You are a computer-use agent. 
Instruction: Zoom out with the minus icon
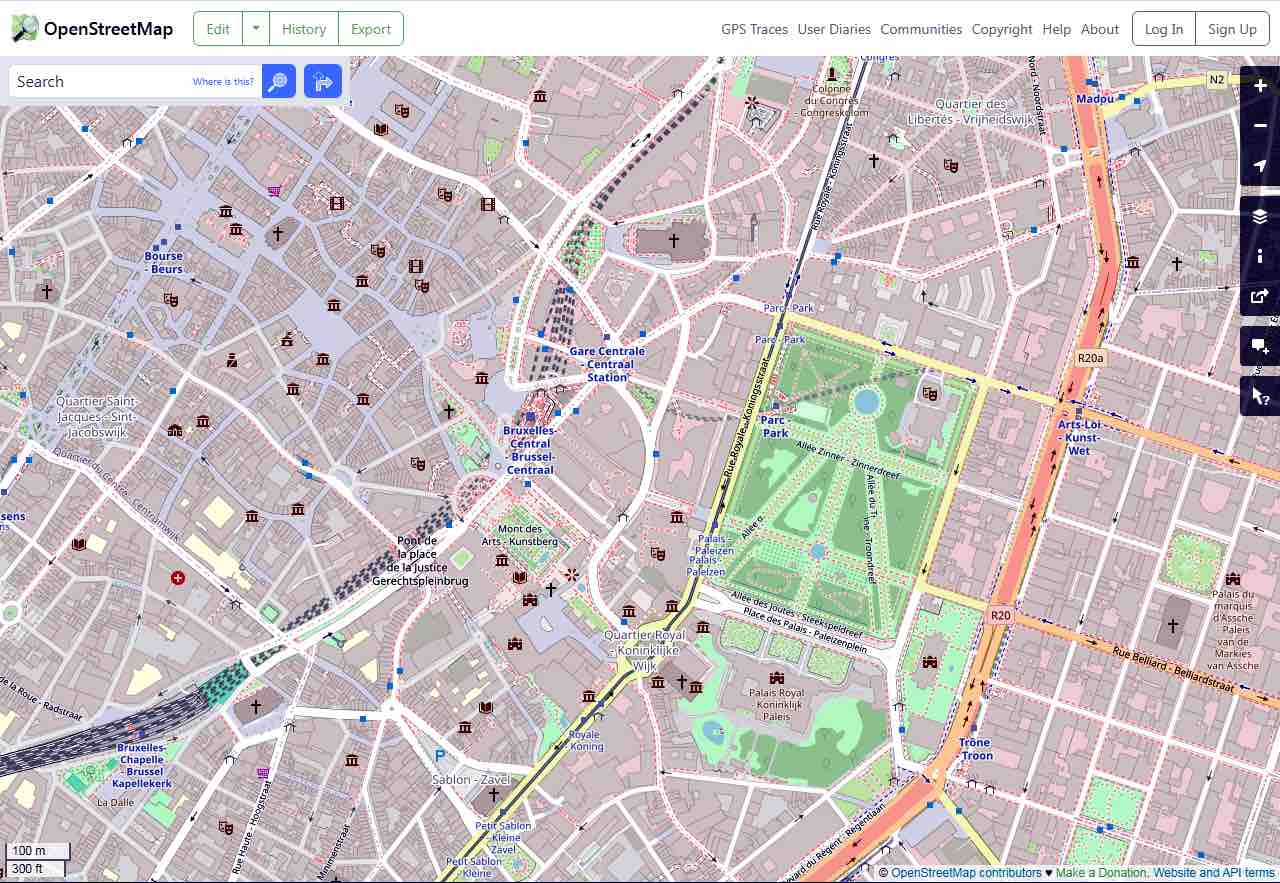coord(1260,126)
